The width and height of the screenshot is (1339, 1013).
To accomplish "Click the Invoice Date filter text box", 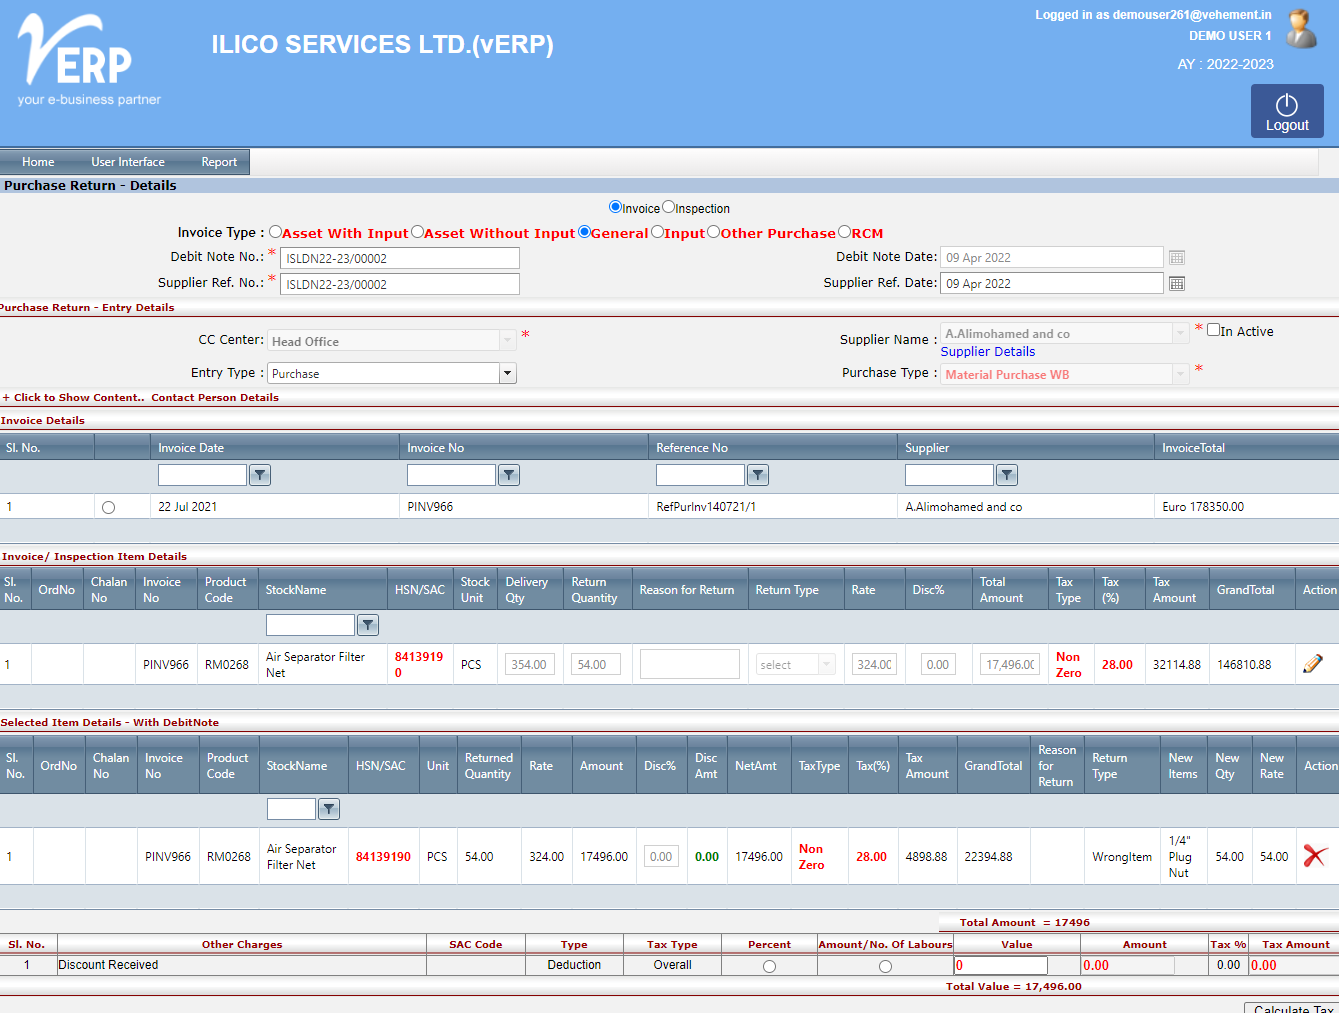I will coord(202,475).
